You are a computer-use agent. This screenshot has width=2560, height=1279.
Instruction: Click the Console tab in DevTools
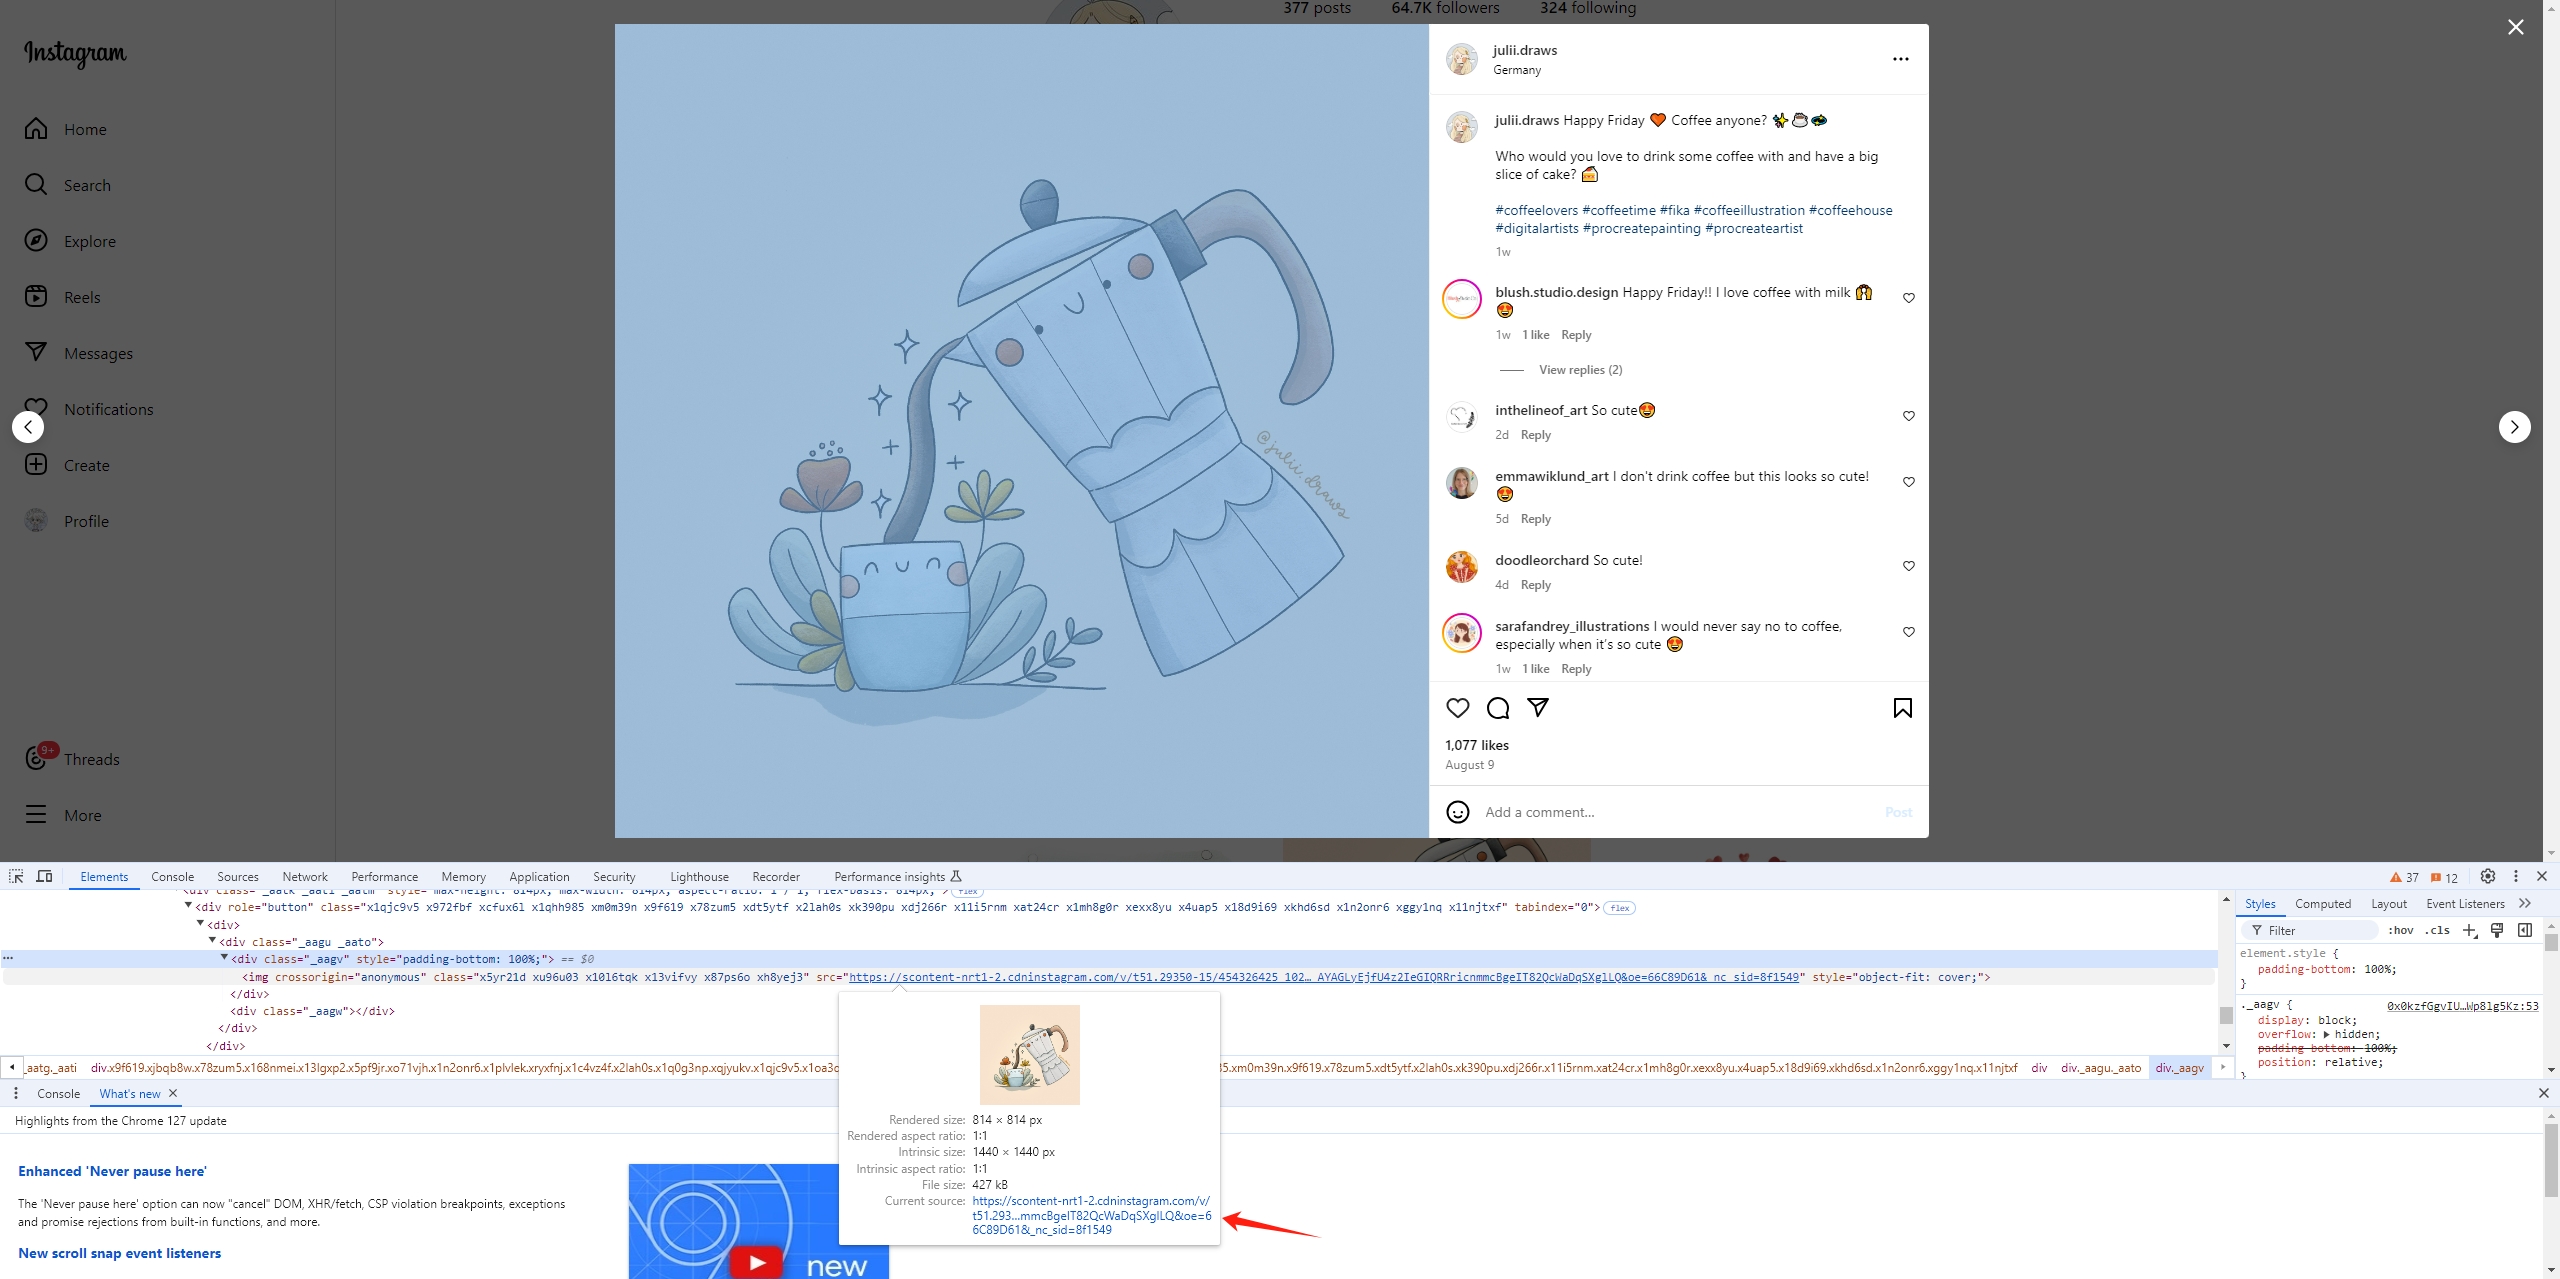point(171,877)
